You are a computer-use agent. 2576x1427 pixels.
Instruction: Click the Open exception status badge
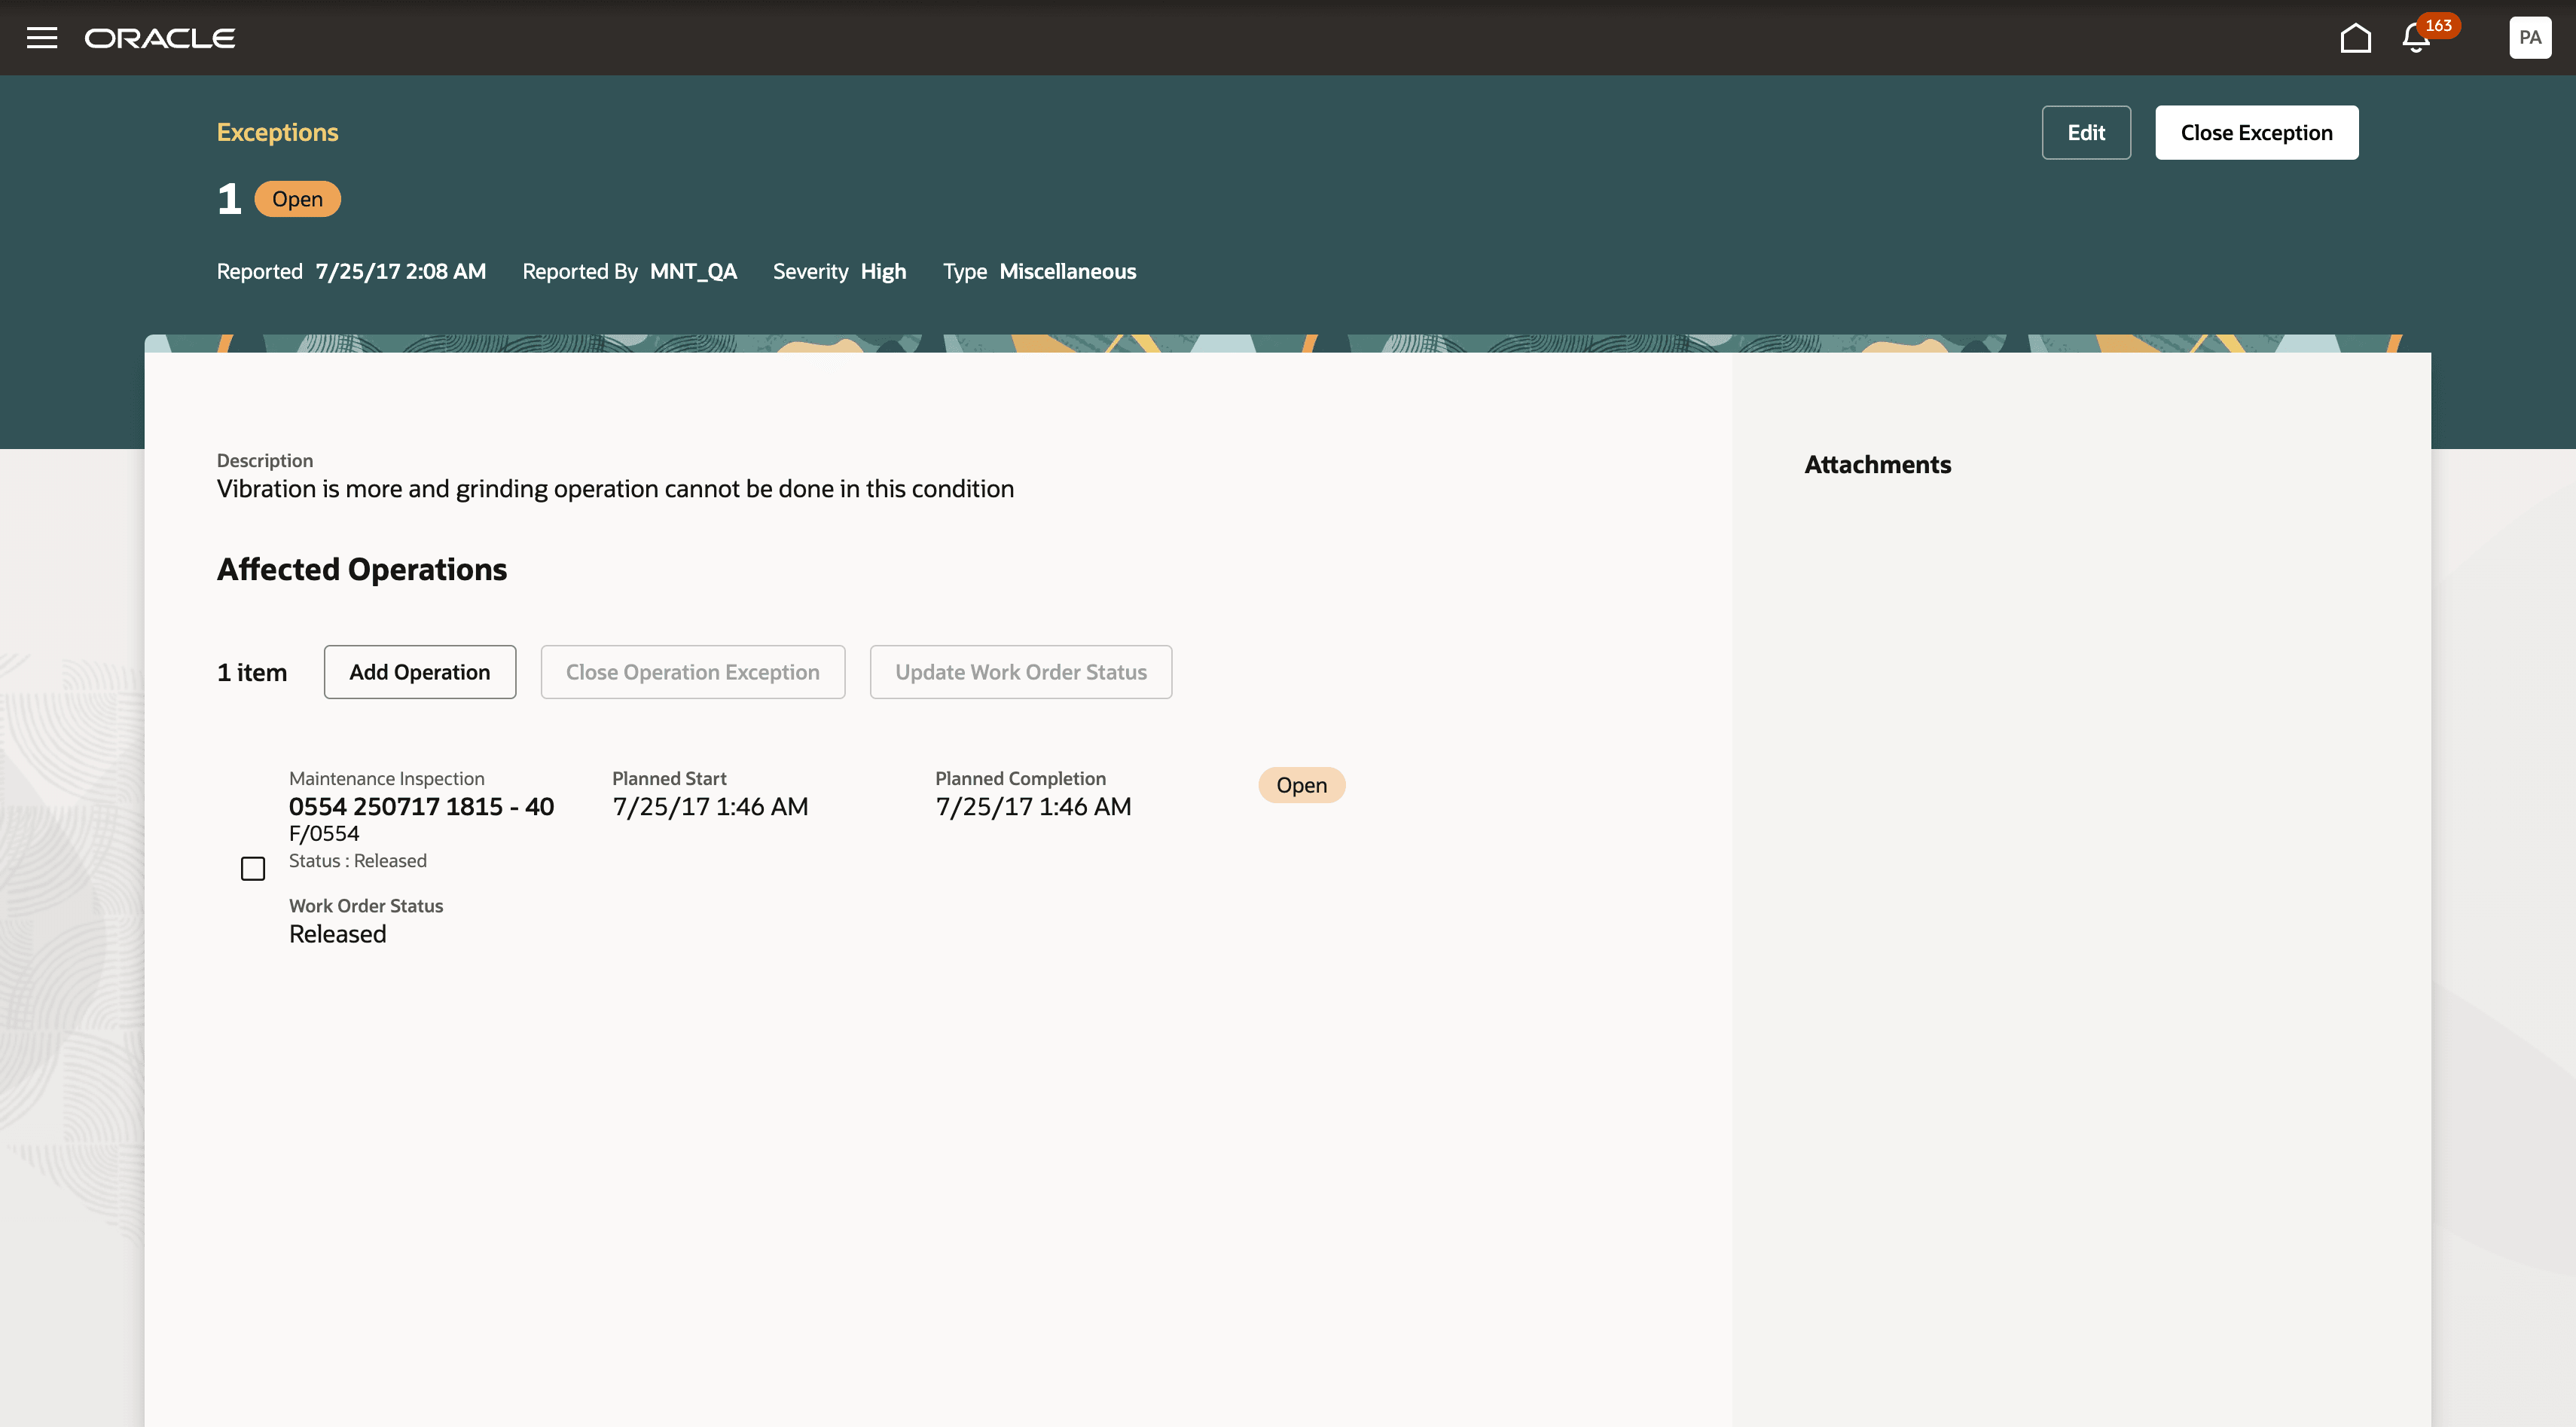297,198
